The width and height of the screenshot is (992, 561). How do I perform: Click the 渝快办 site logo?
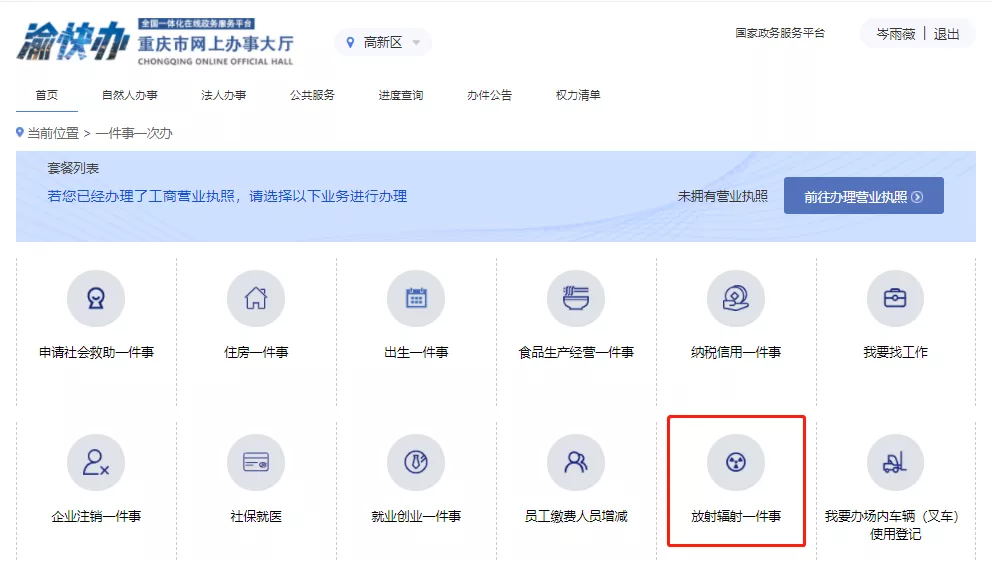[72, 41]
